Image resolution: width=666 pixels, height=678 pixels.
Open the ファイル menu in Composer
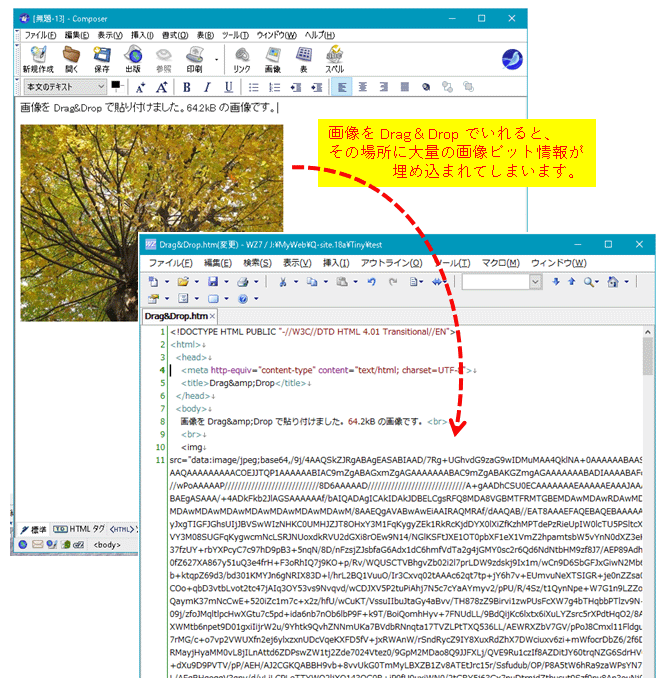click(x=40, y=35)
